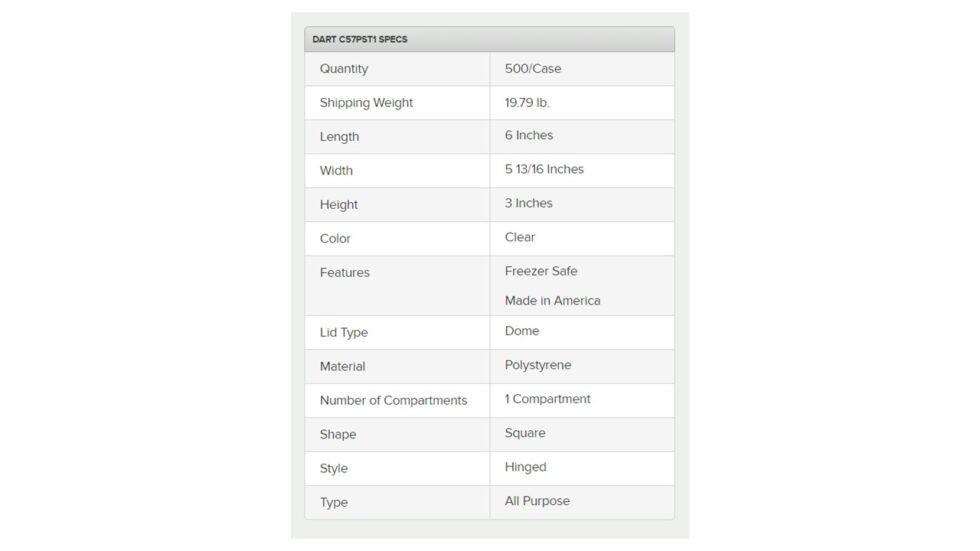The width and height of the screenshot is (980, 551).
Task: Click the Shipping Weight label
Action: (x=366, y=103)
